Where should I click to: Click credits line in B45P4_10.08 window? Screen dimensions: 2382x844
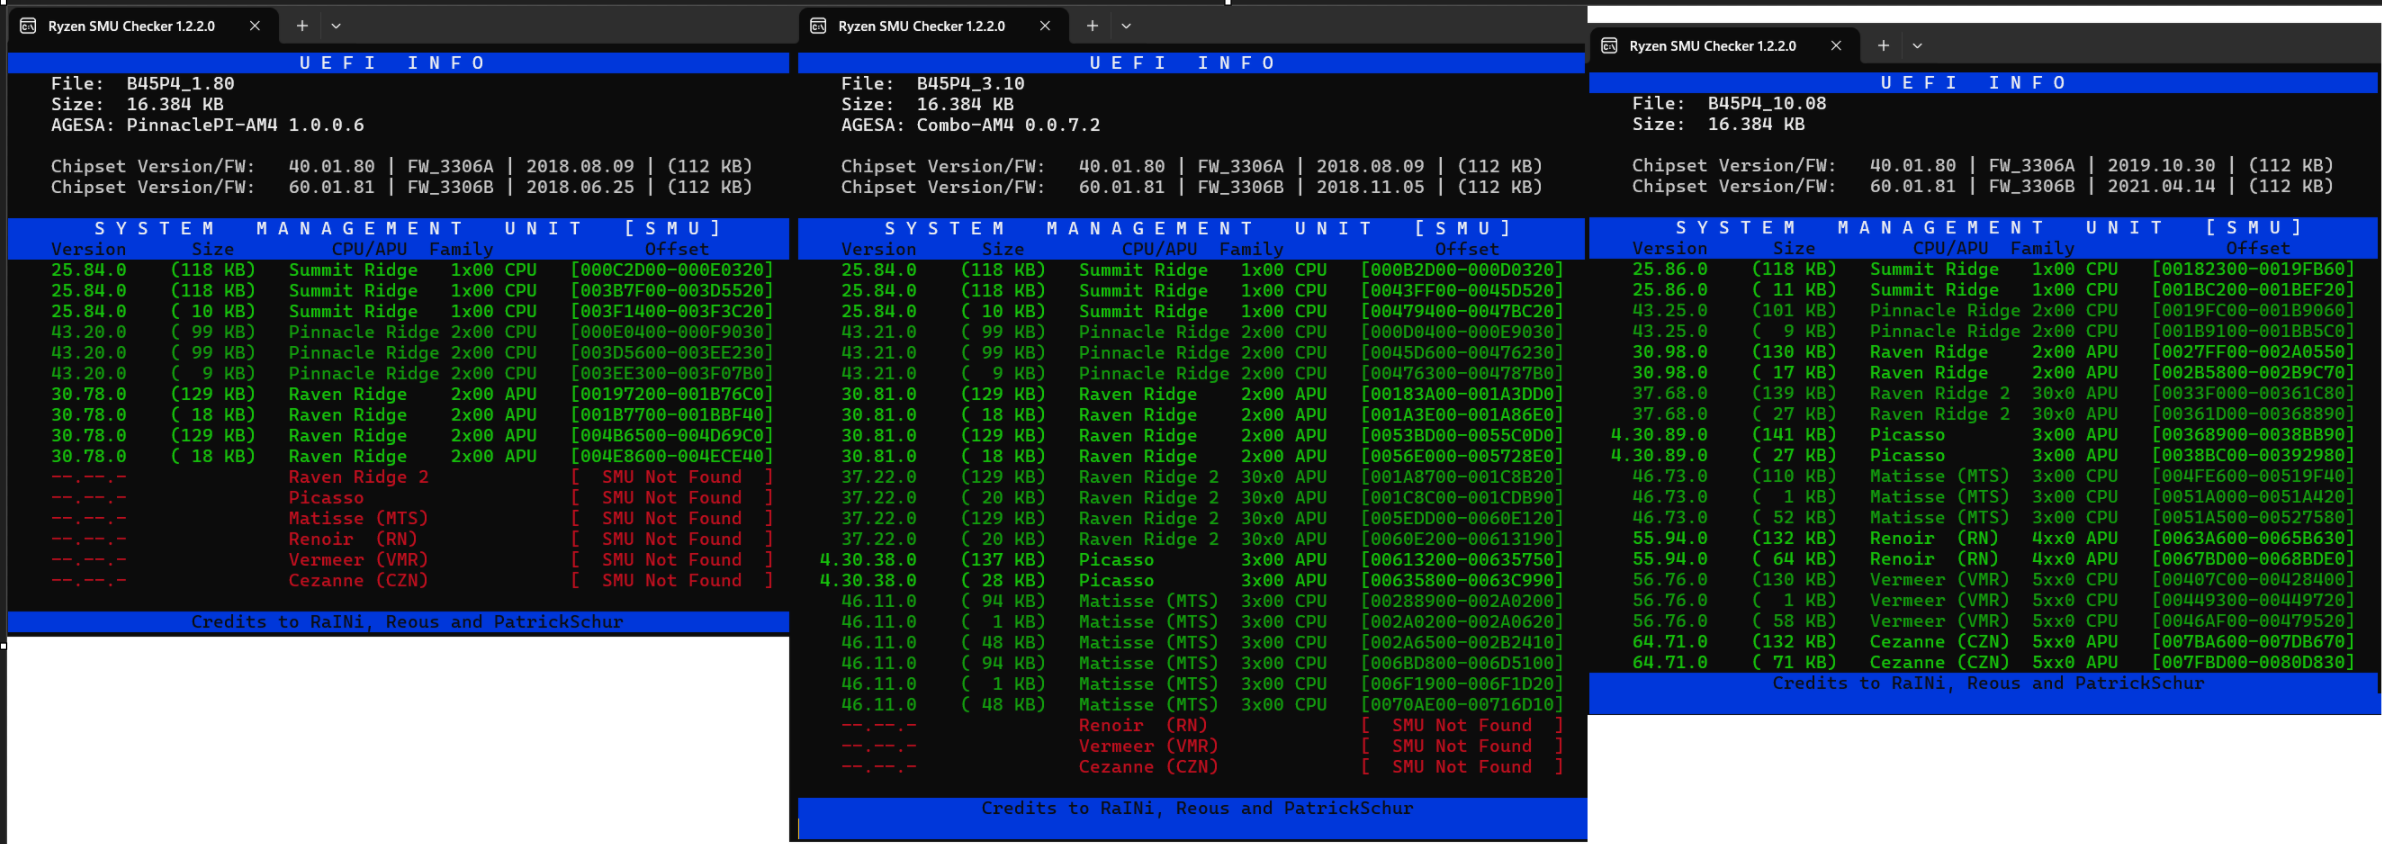point(1988,684)
